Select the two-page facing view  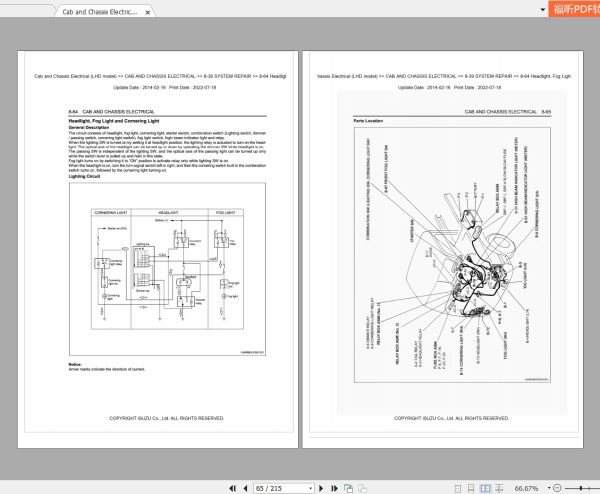coord(485,488)
